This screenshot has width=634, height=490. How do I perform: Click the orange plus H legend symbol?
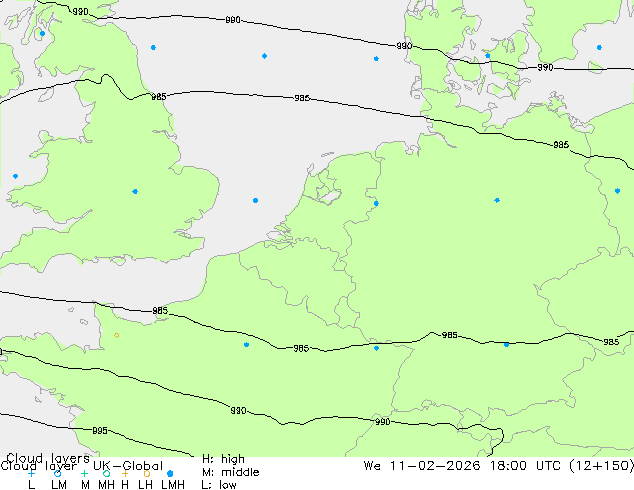click(x=125, y=473)
